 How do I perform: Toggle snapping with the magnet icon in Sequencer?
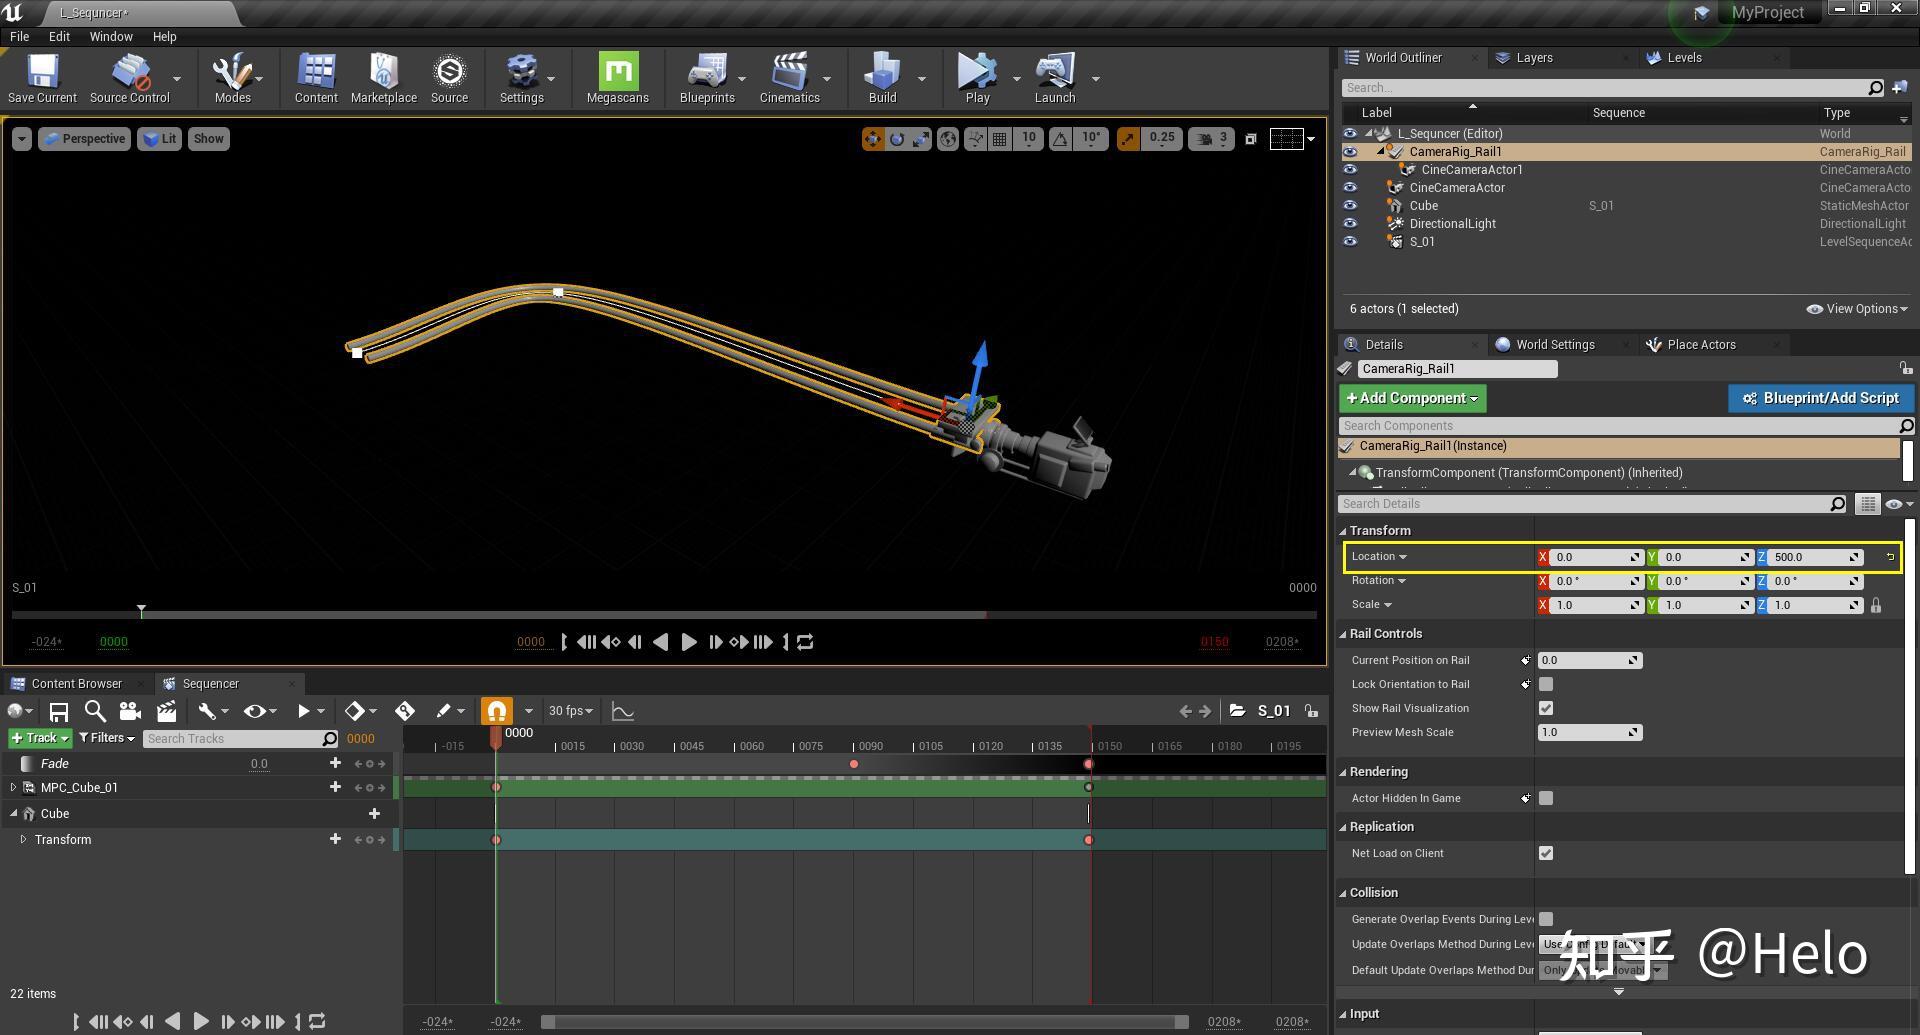click(x=497, y=711)
